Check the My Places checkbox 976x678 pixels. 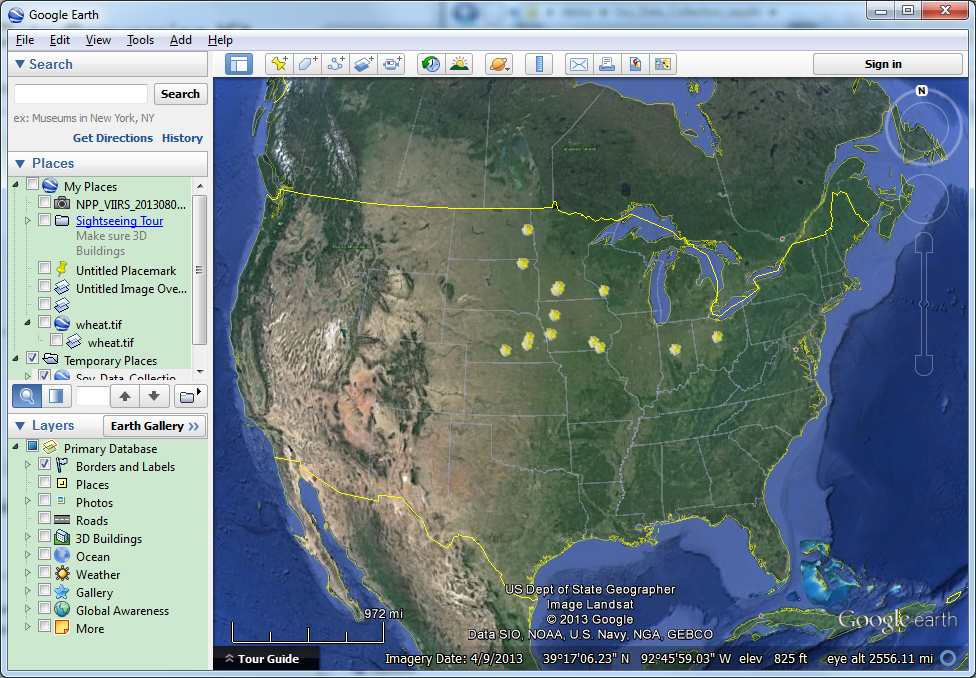32,185
